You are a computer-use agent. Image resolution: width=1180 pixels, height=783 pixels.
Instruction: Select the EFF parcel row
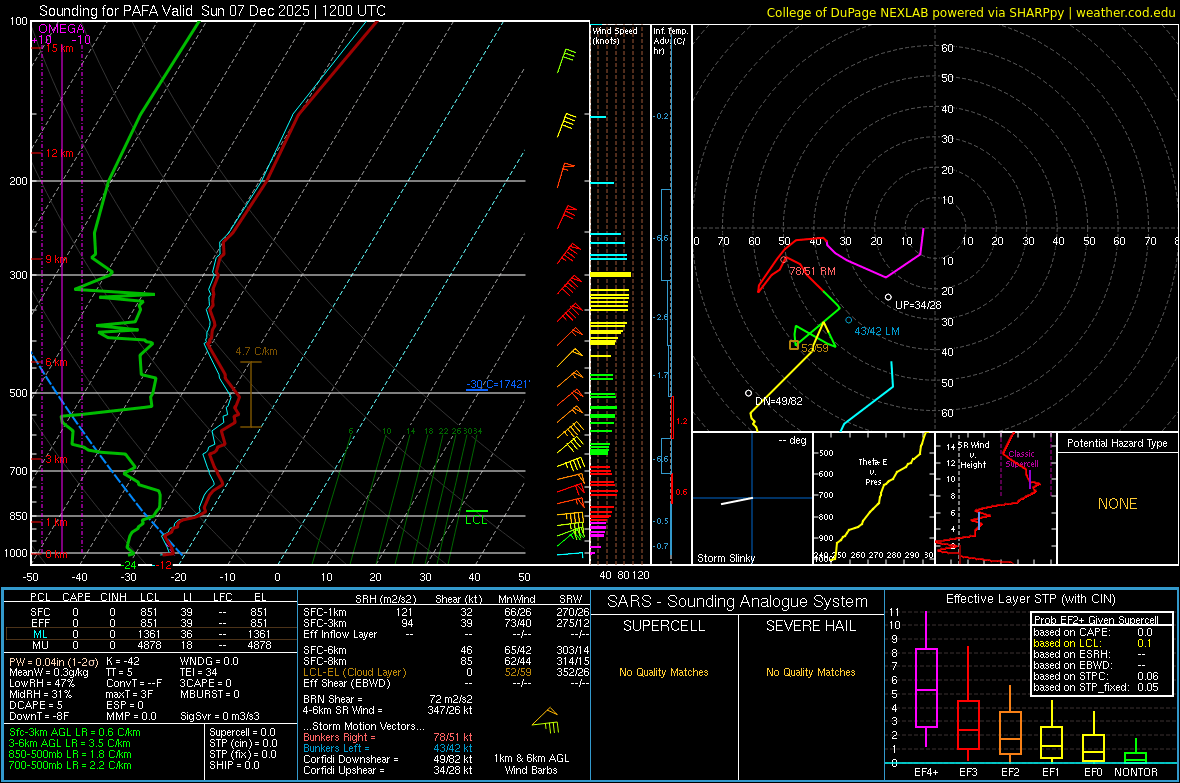tap(150, 623)
